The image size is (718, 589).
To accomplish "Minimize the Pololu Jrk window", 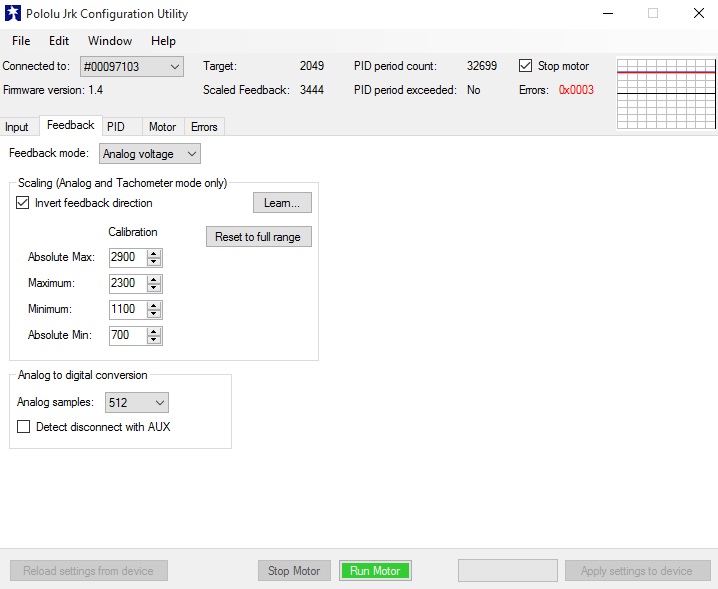I will tap(608, 13).
